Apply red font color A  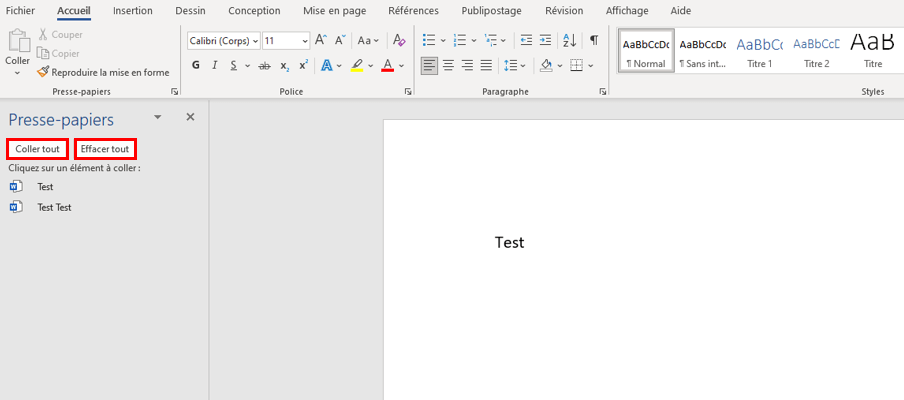387,65
